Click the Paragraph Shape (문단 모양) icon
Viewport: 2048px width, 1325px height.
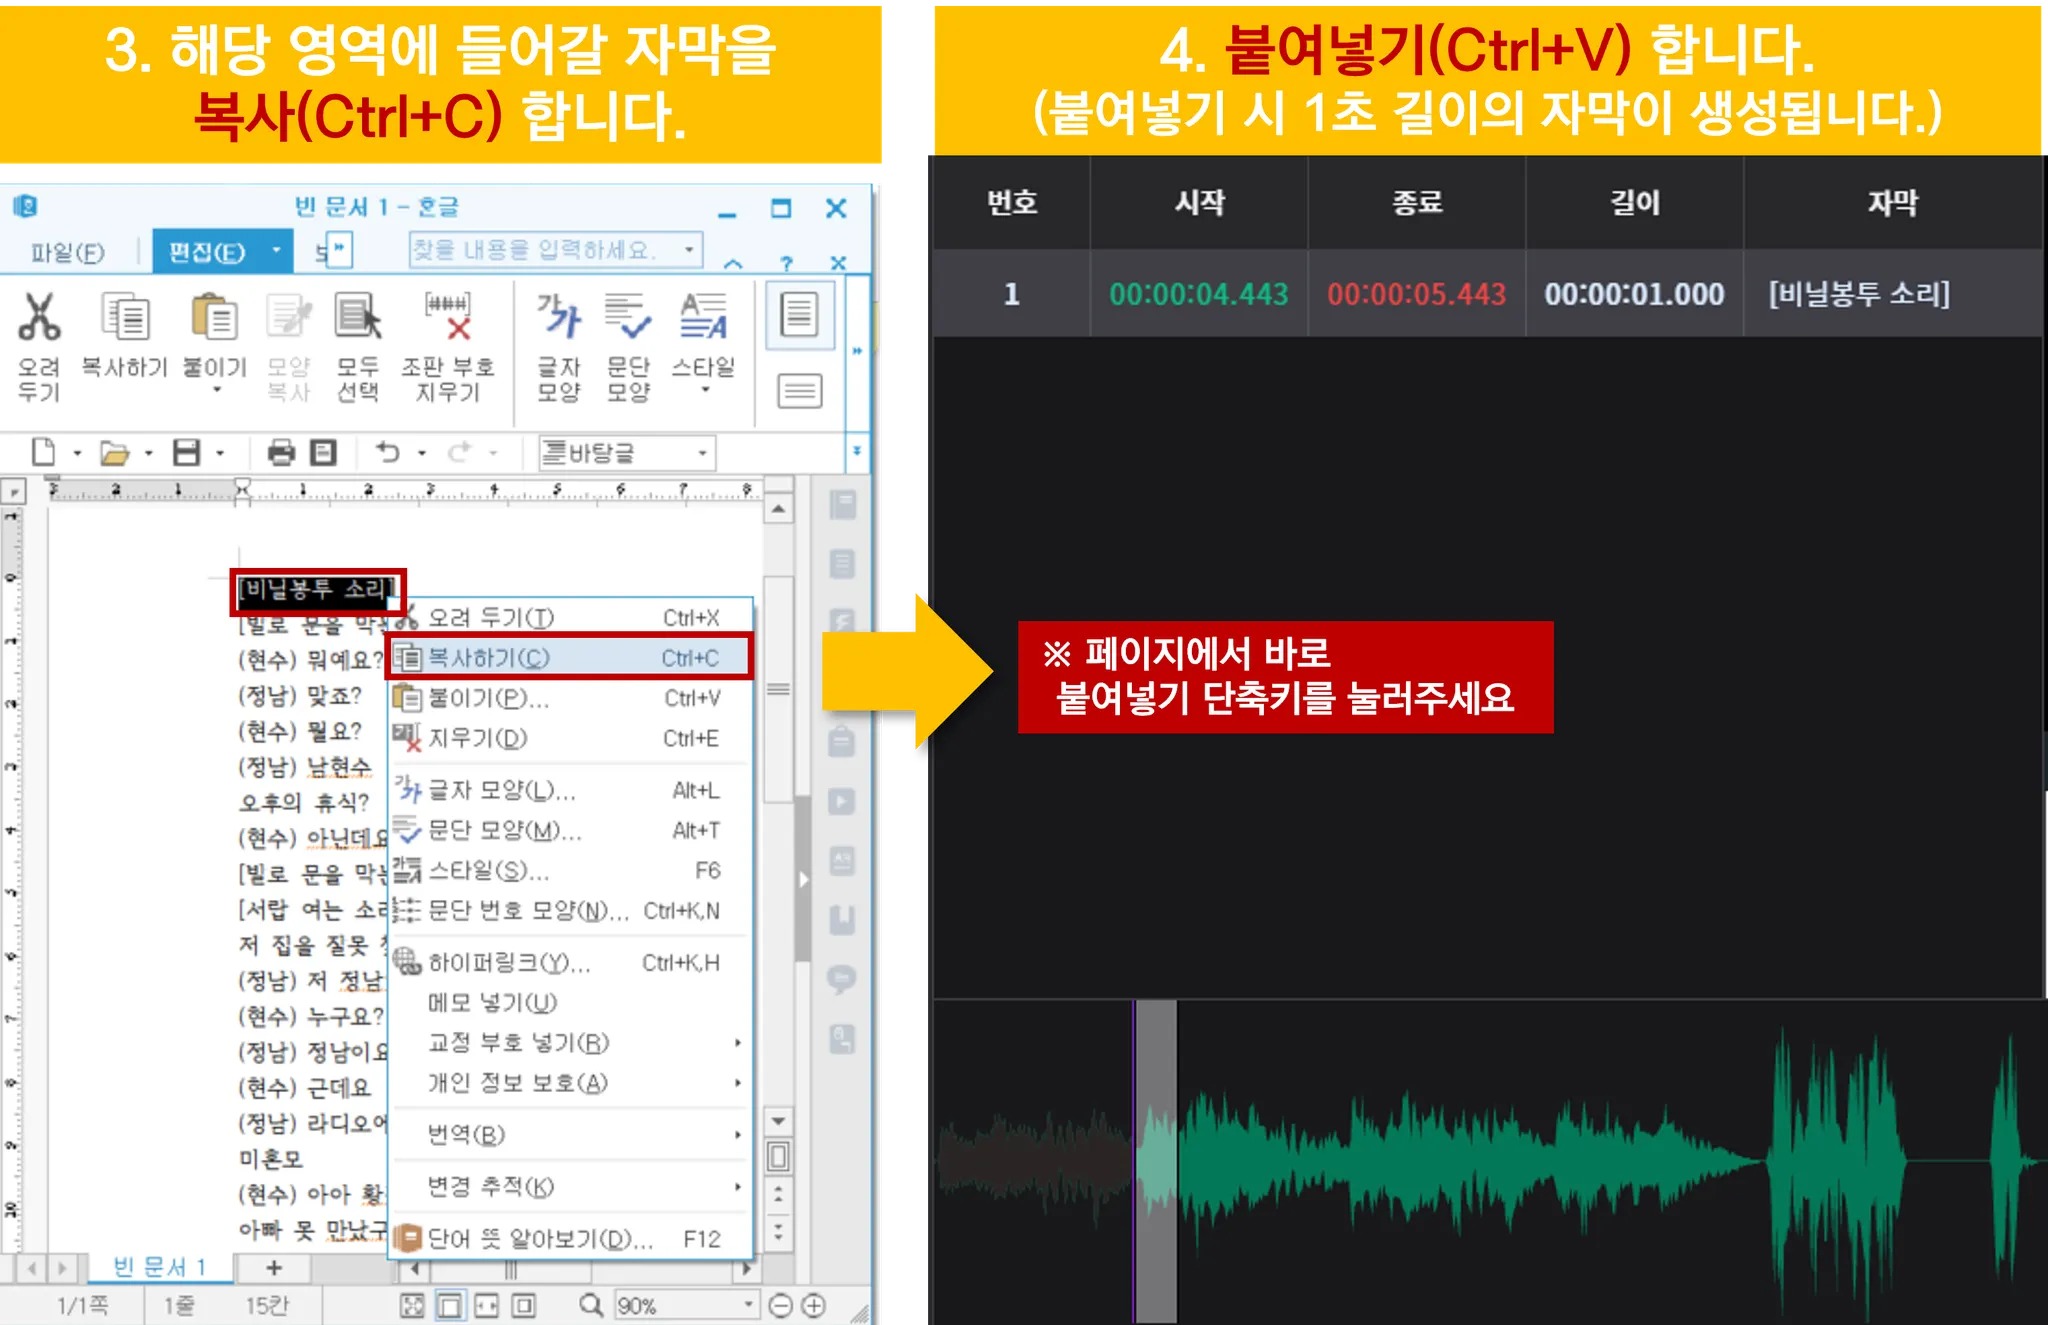click(x=628, y=318)
